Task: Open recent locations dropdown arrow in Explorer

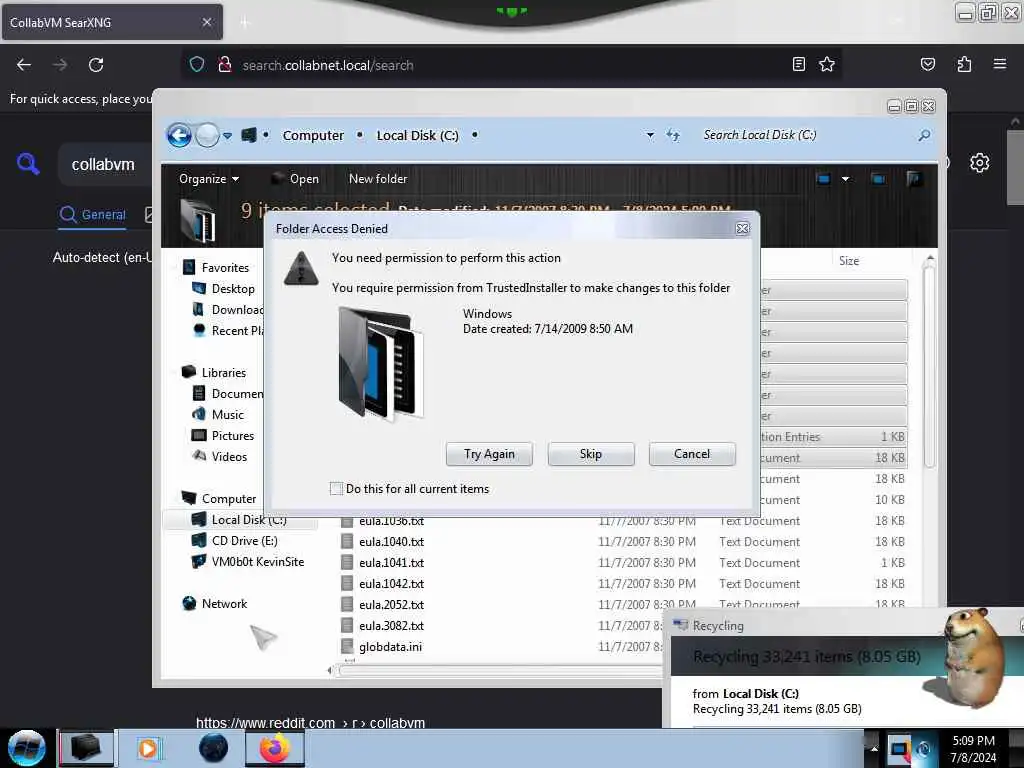Action: click(227, 136)
